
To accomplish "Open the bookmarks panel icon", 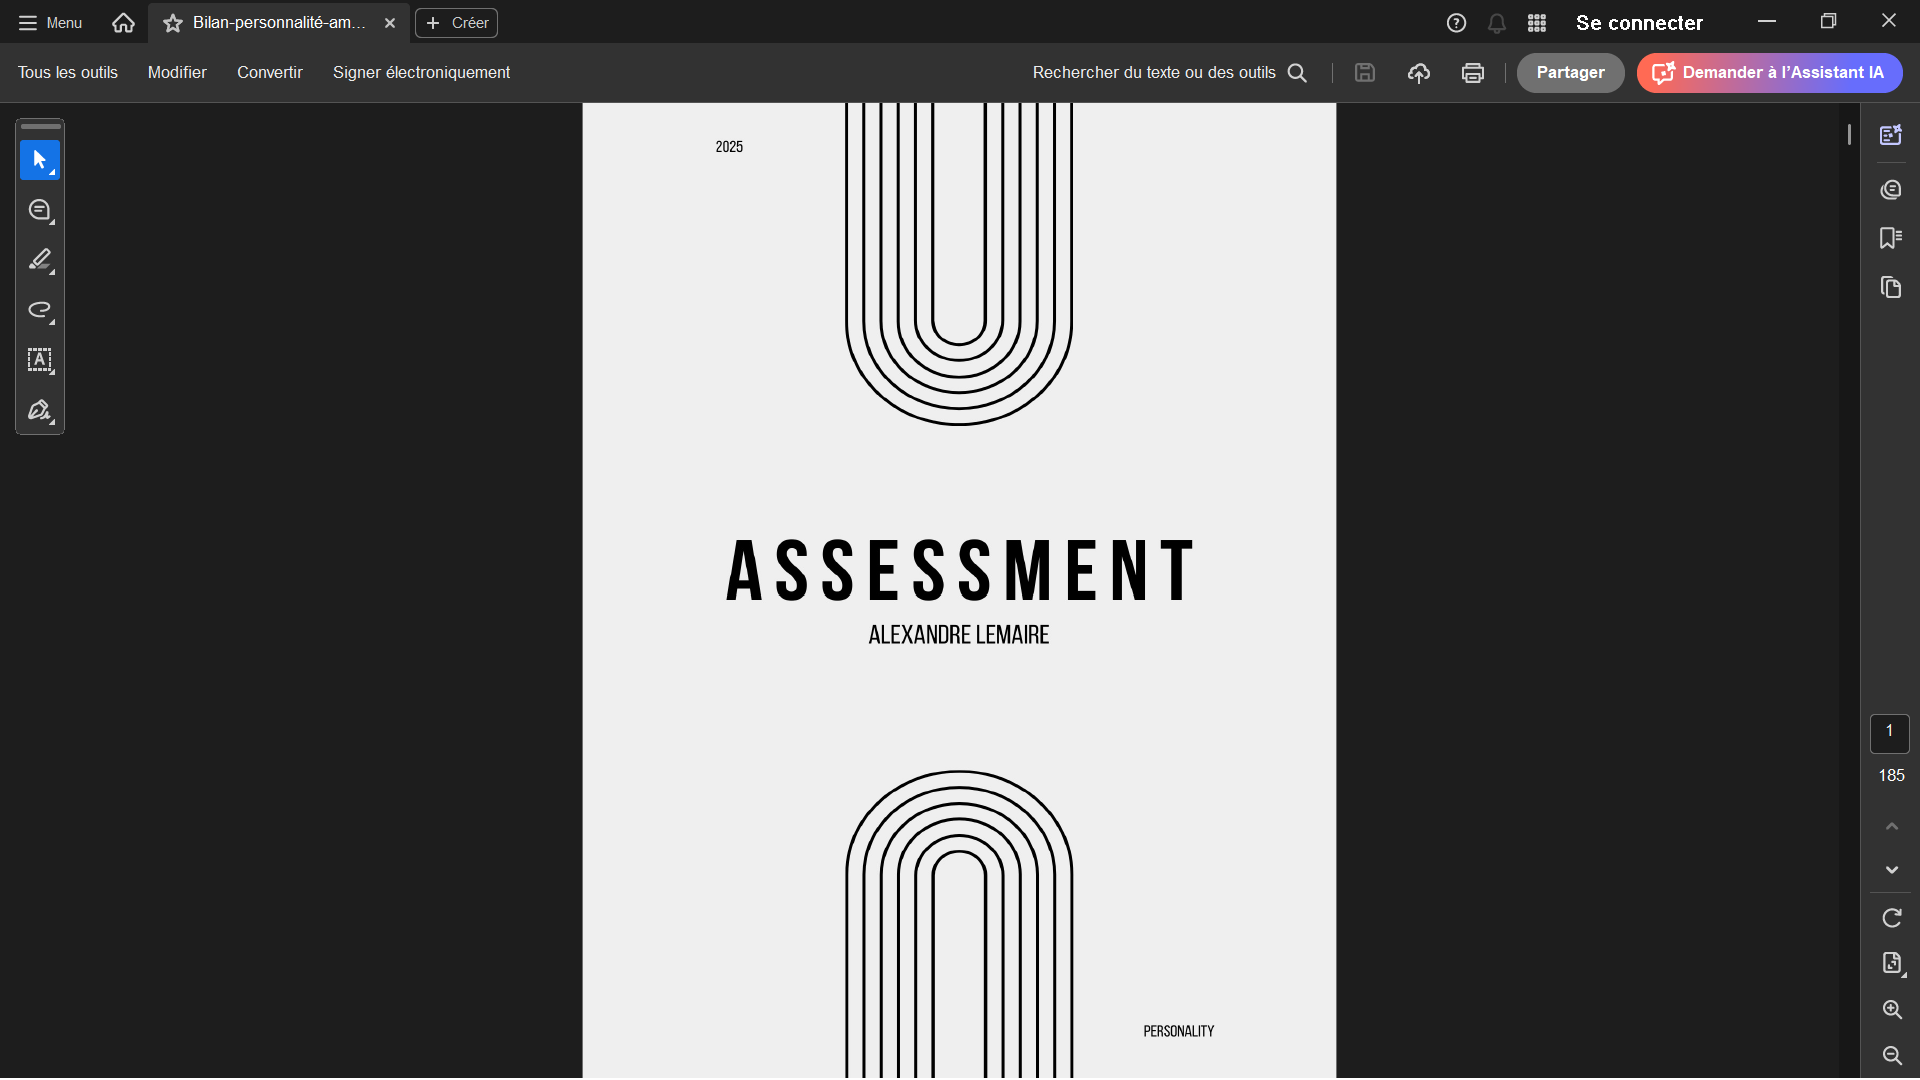I will pyautogui.click(x=1890, y=238).
